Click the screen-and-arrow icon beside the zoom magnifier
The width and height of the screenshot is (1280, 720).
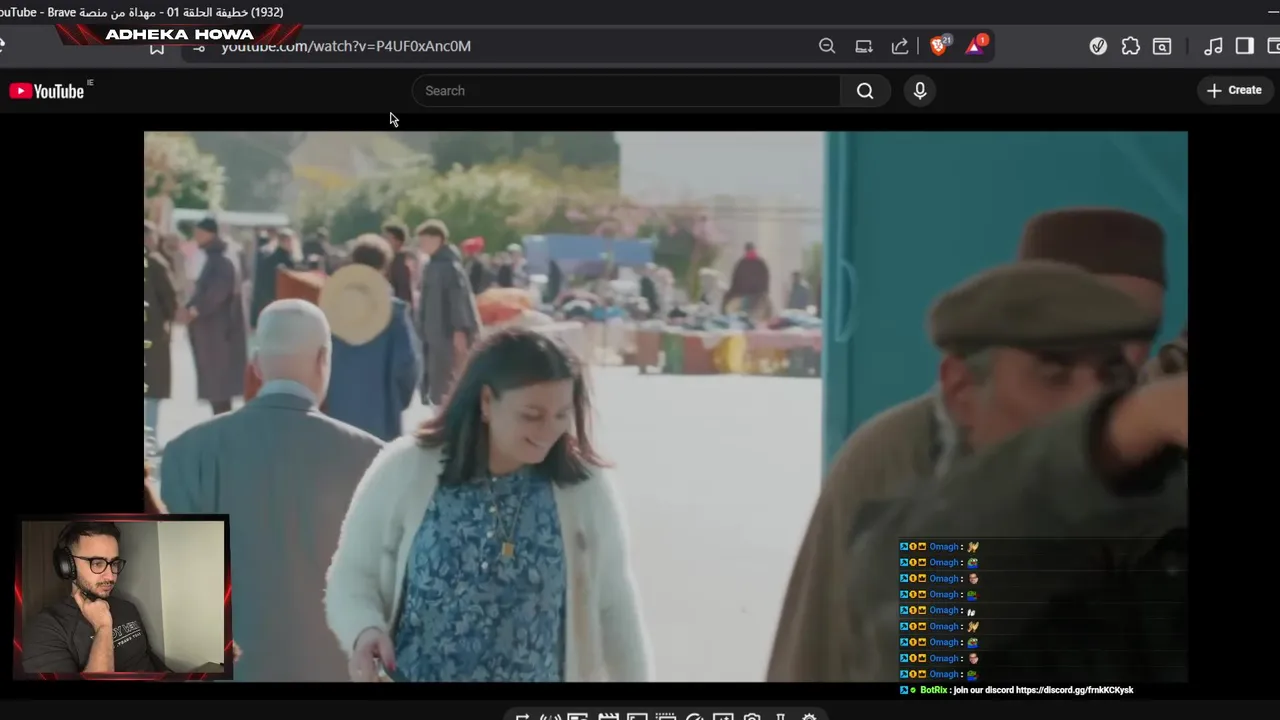point(864,46)
